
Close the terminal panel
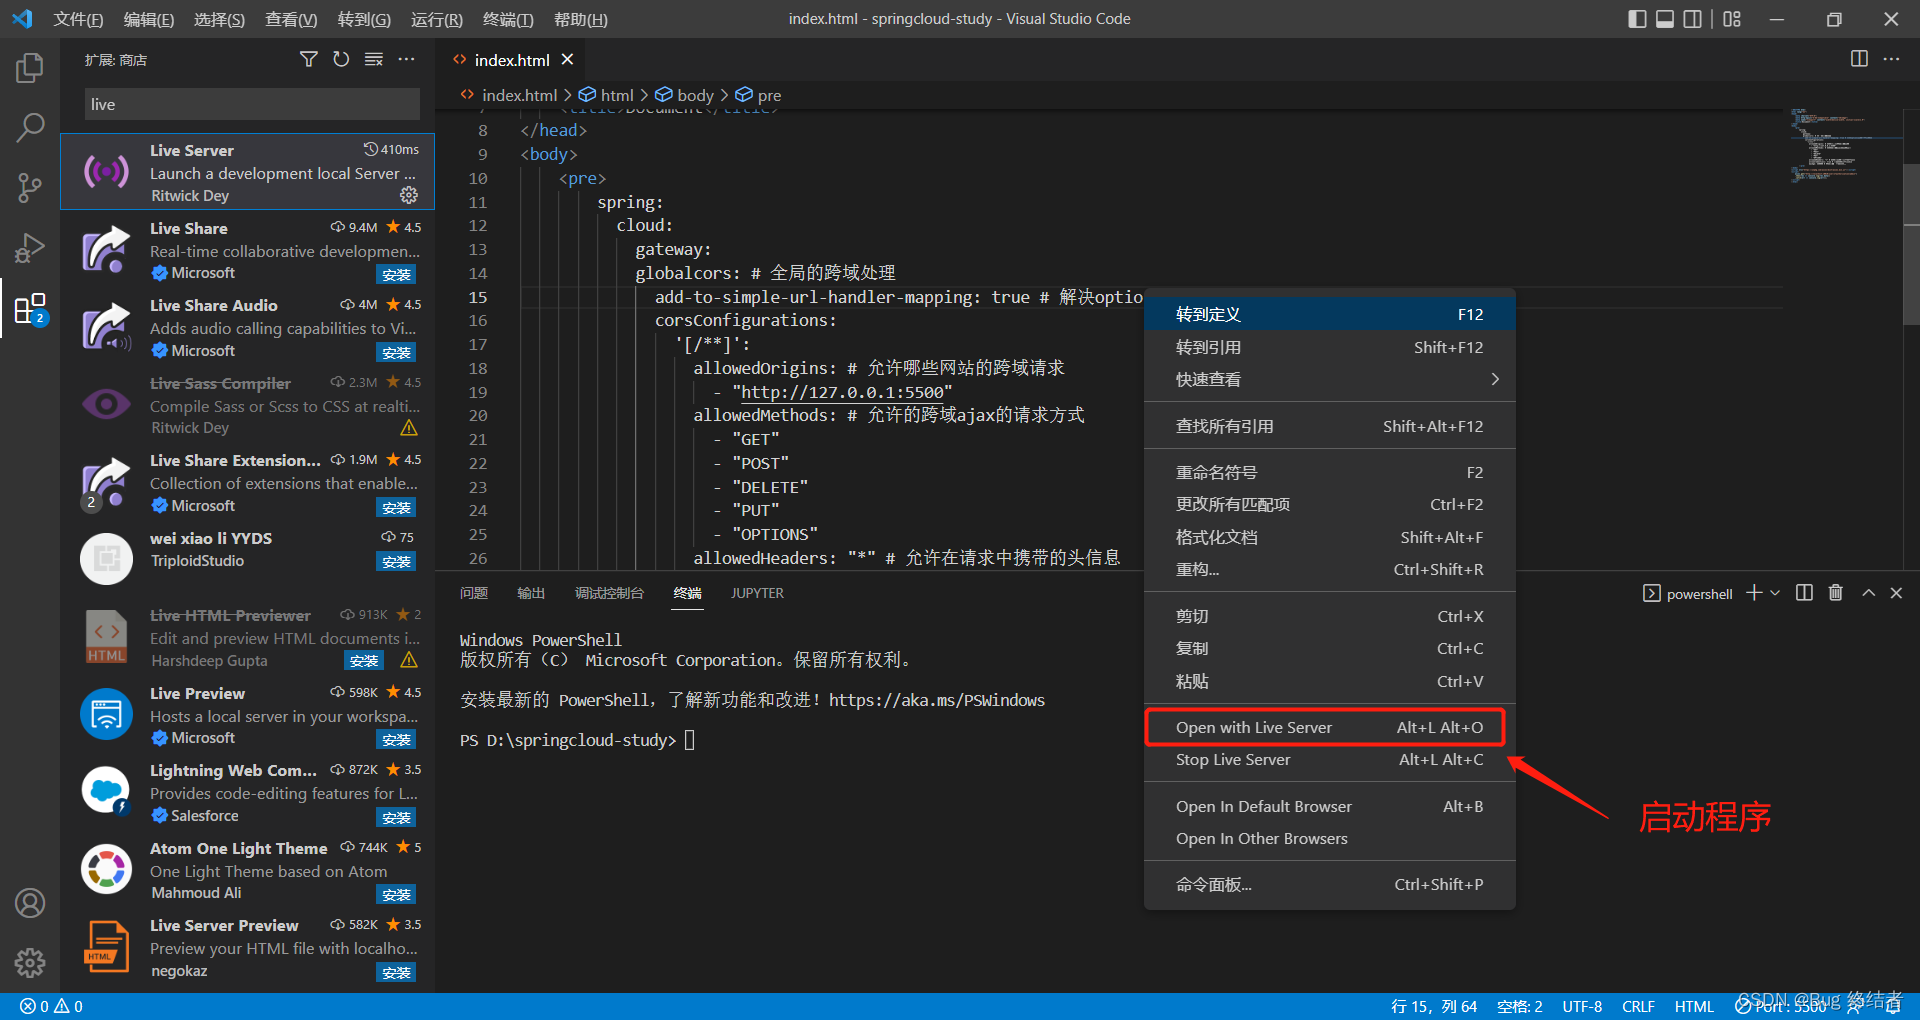coord(1896,593)
